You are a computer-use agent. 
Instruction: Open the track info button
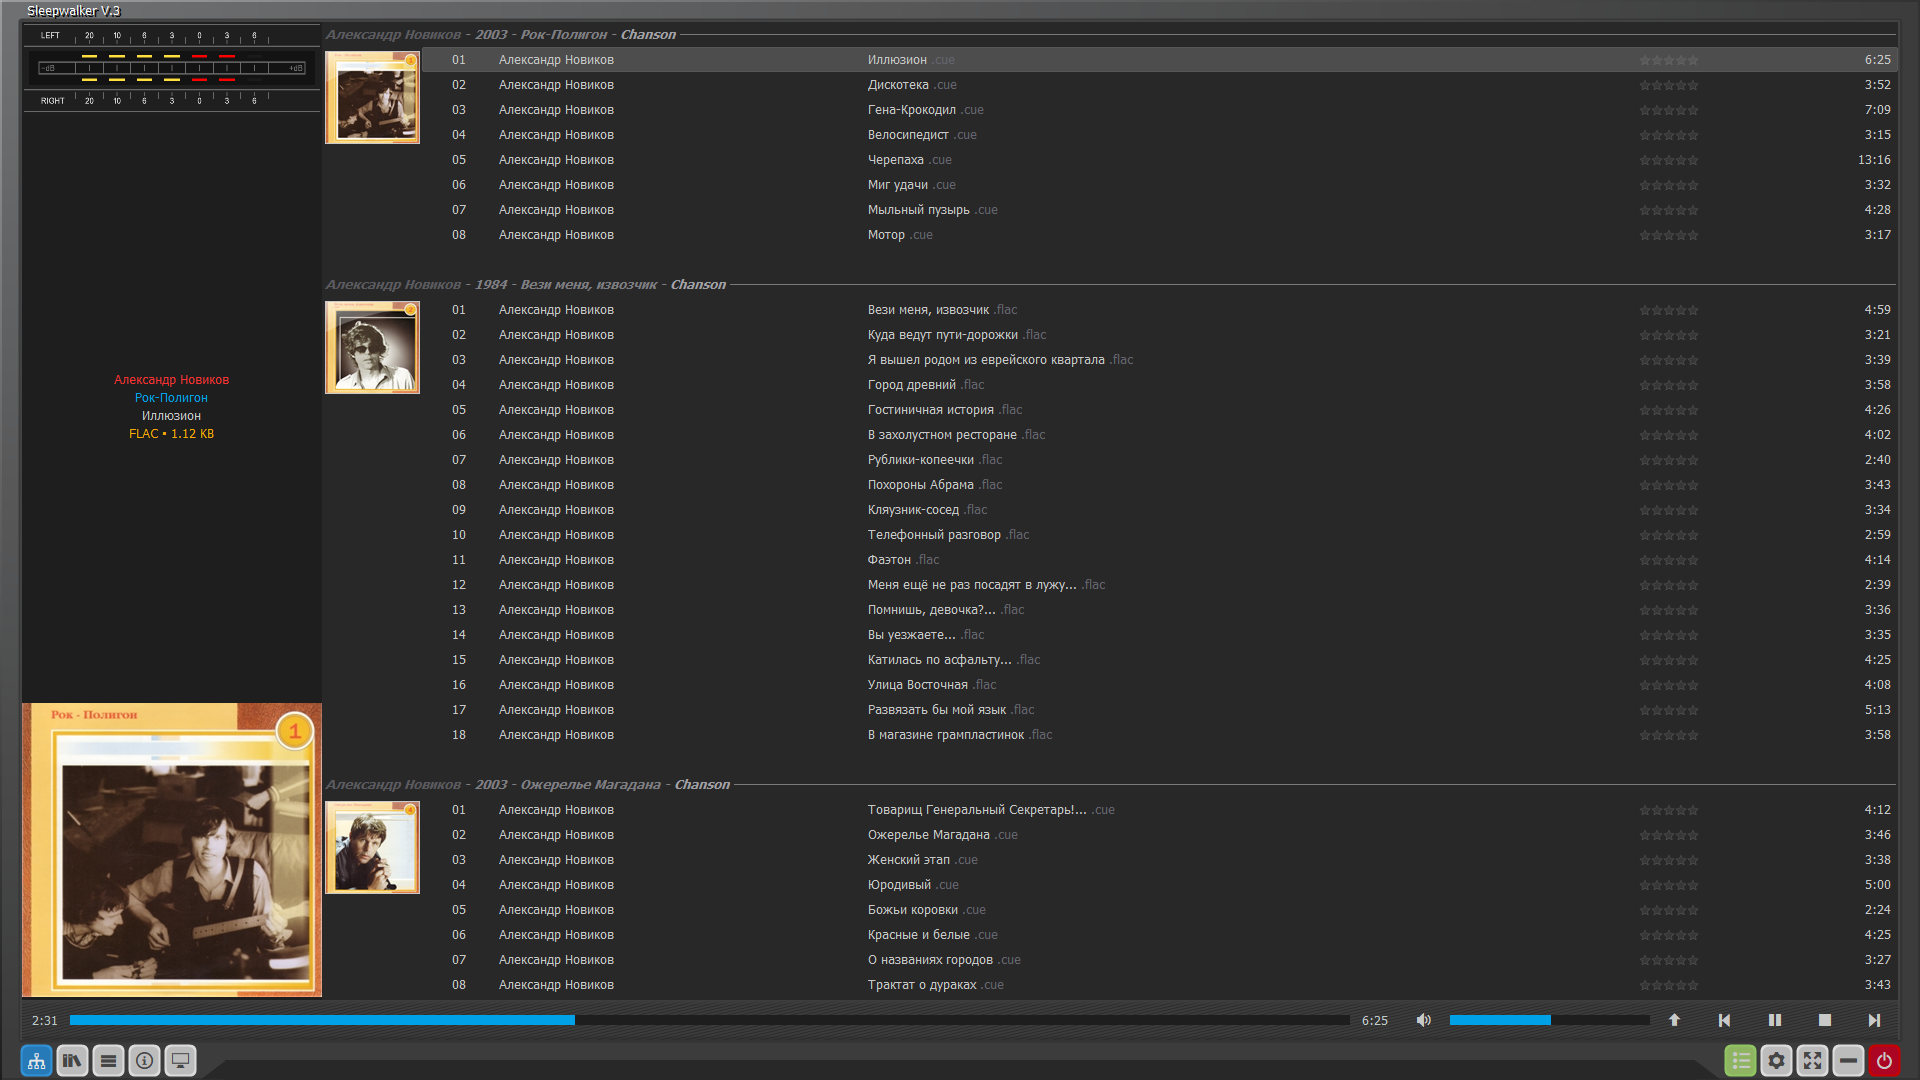pos(144,1061)
